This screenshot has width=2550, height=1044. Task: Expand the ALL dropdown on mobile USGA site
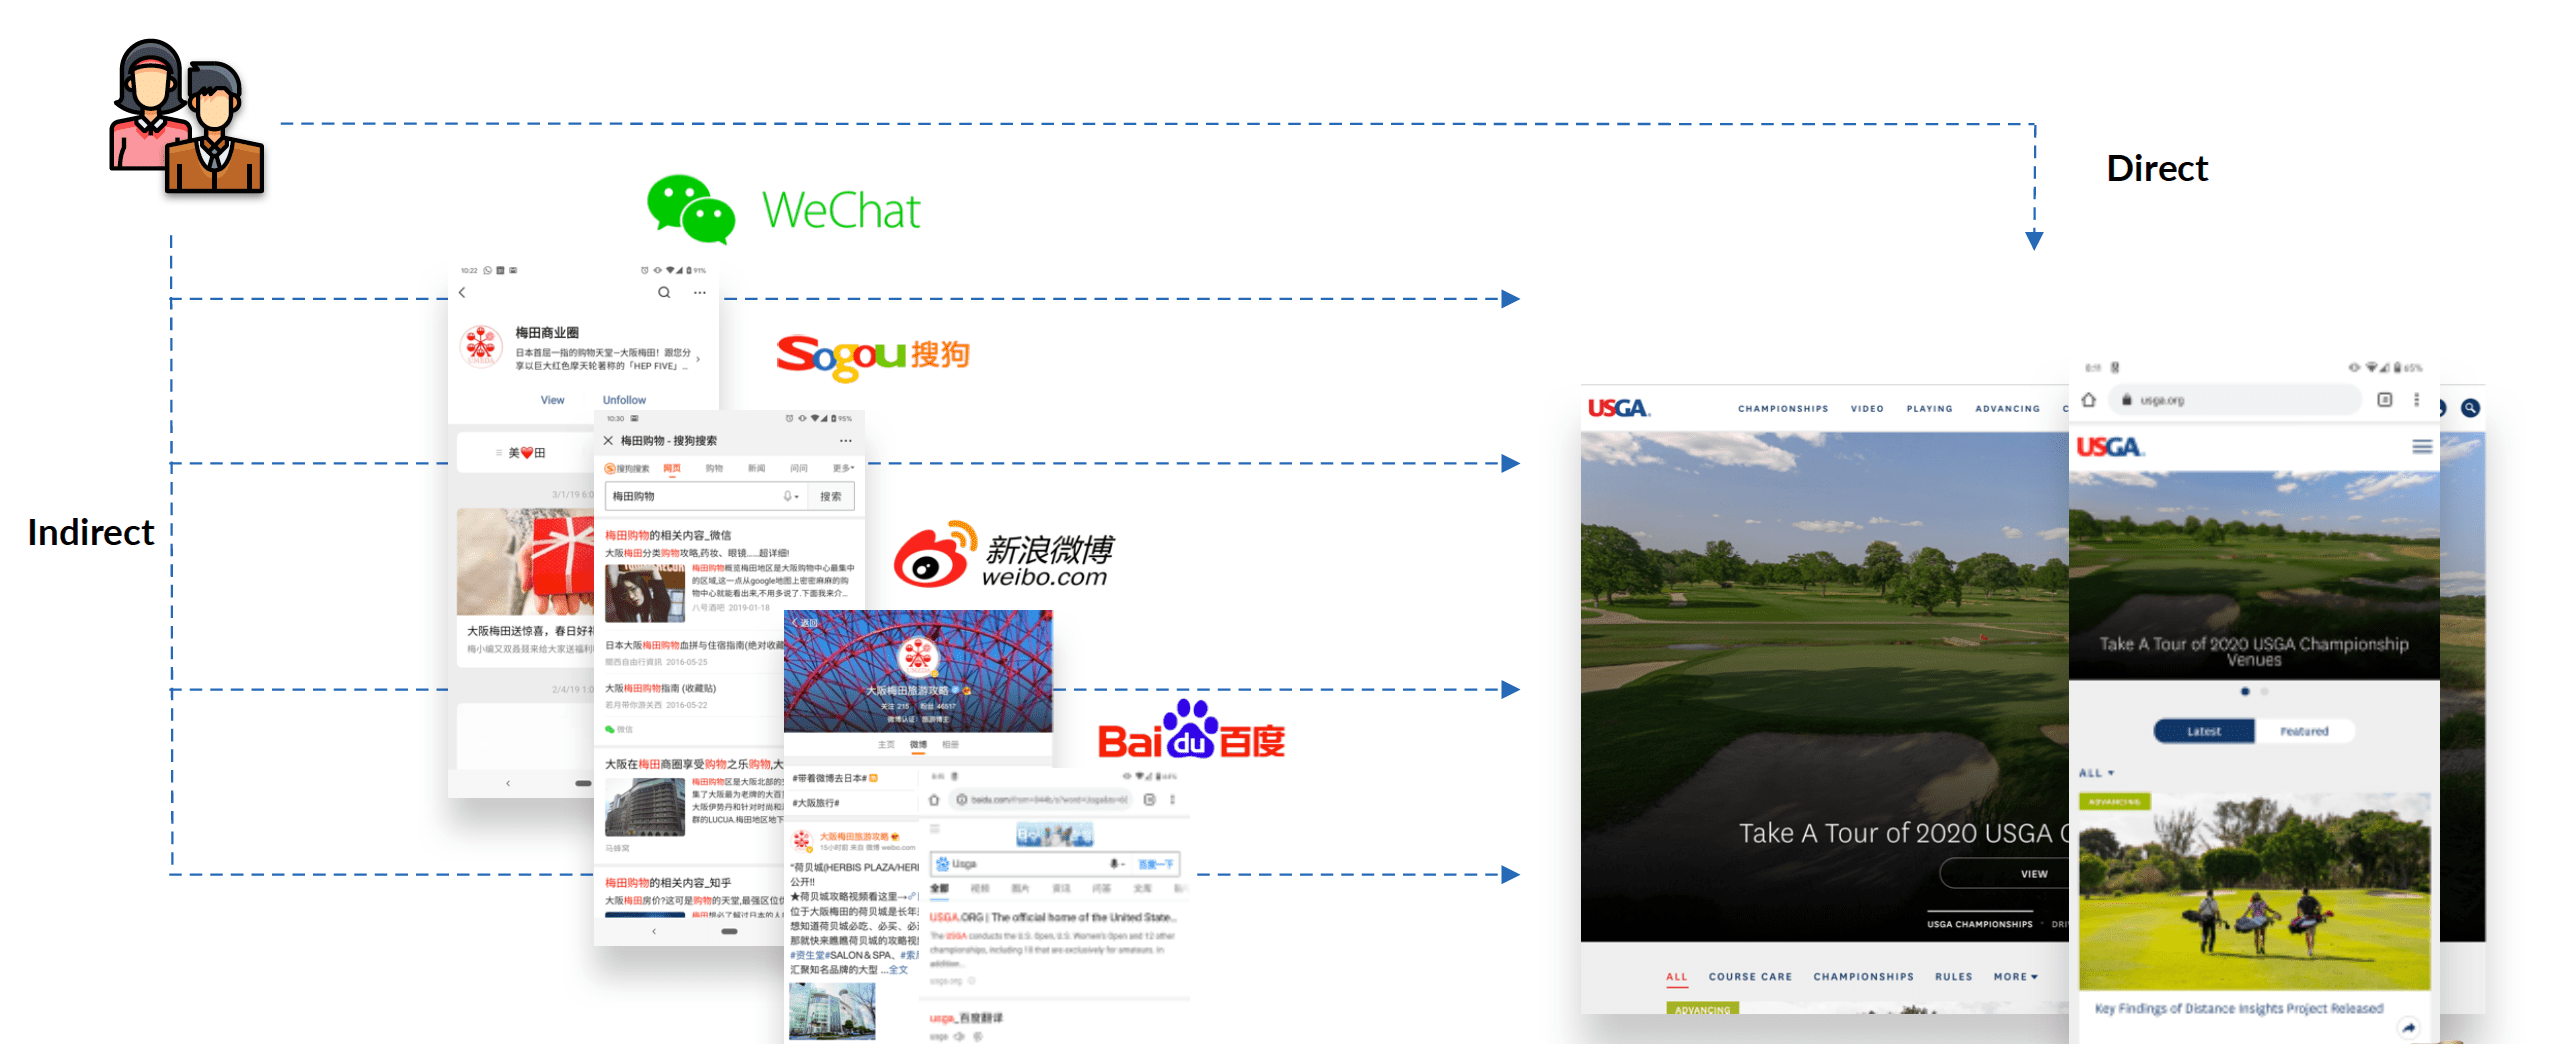2096,773
